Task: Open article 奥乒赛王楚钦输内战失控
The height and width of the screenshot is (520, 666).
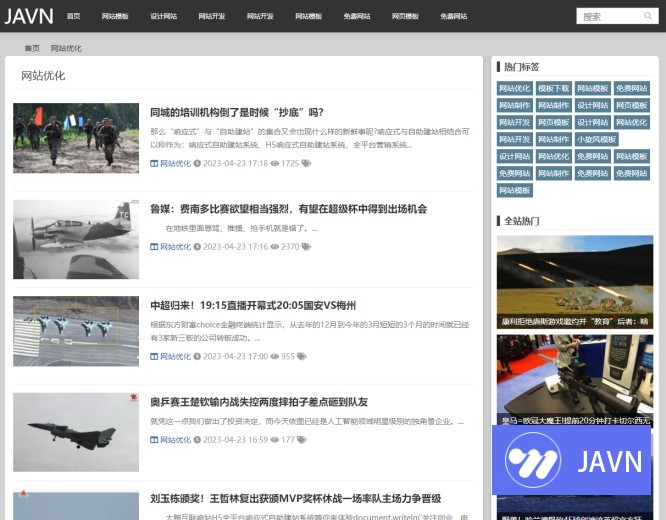Action: pos(259,402)
